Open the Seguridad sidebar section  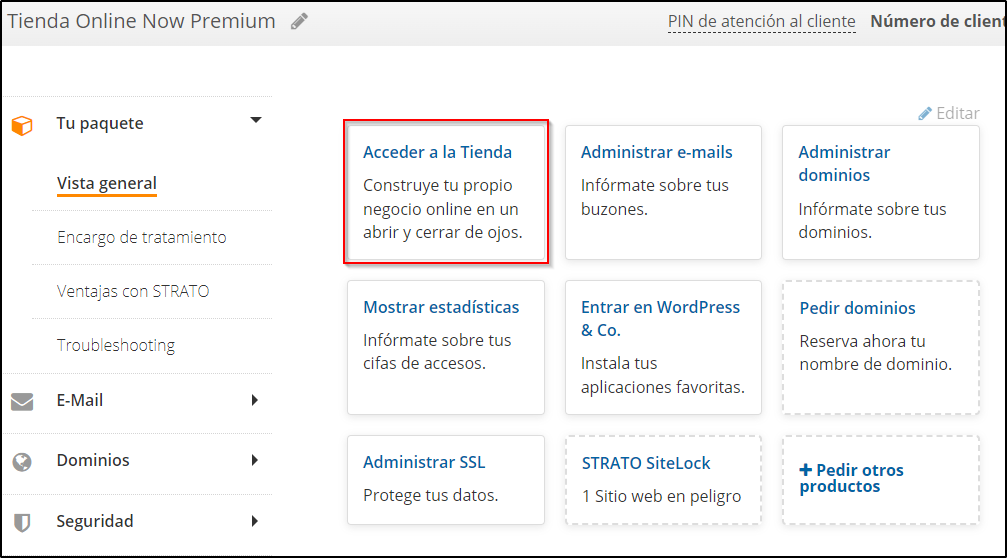tap(95, 521)
